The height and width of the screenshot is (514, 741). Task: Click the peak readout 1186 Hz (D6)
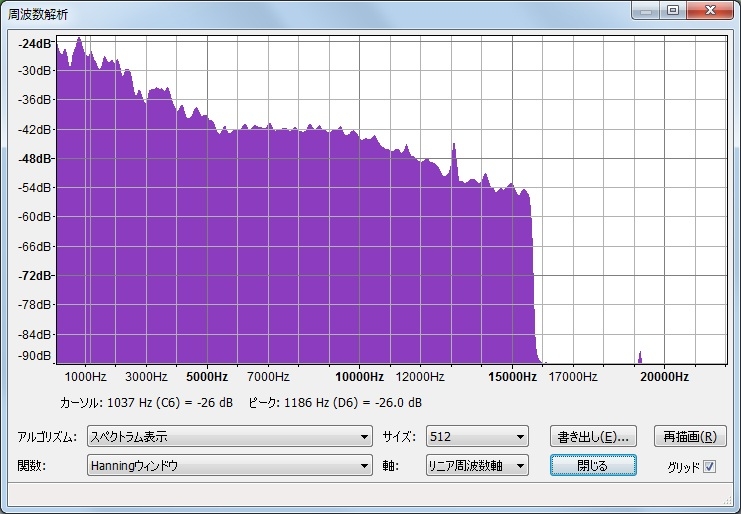pos(335,403)
